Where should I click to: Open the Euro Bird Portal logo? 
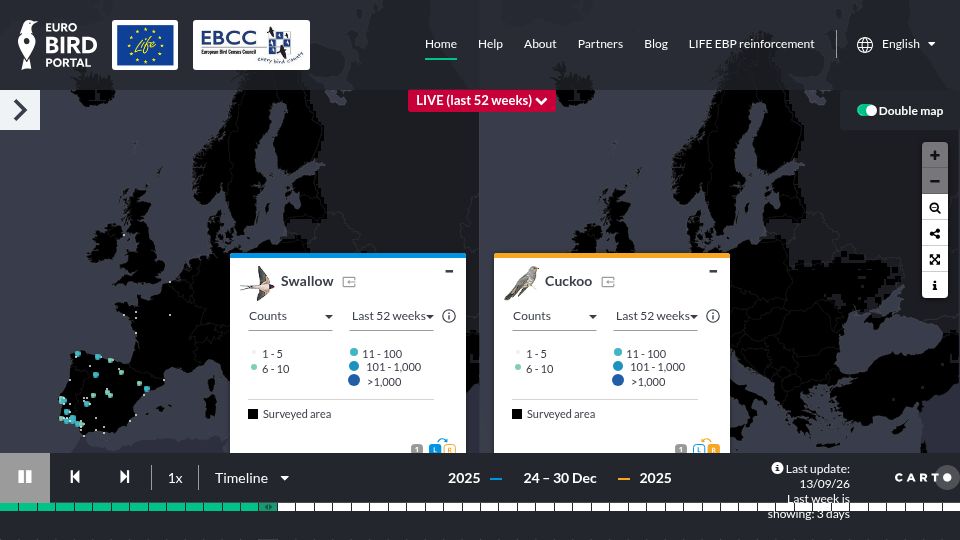57,45
